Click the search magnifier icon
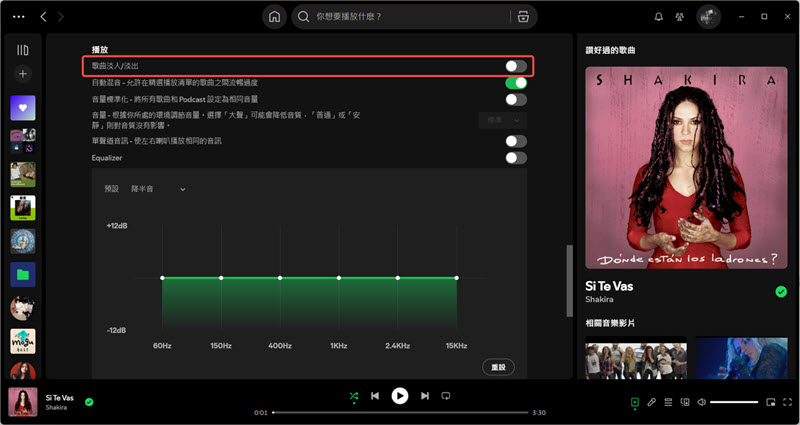Viewport: 800px width, 425px height. (303, 17)
